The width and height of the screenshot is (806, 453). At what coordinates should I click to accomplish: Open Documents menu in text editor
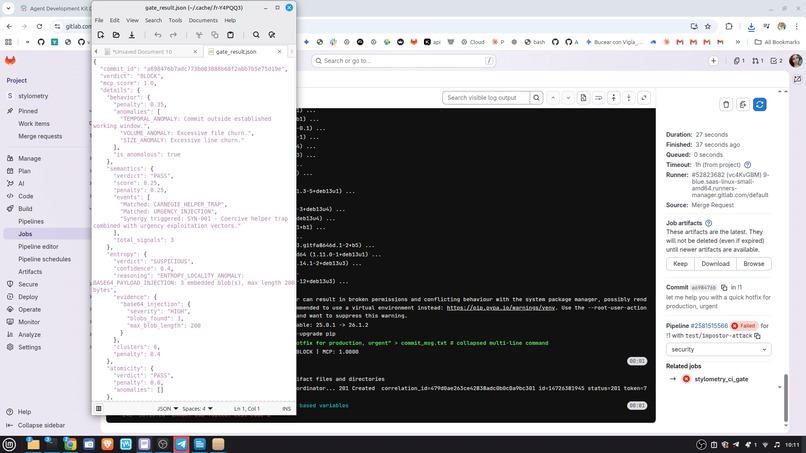tap(203, 21)
